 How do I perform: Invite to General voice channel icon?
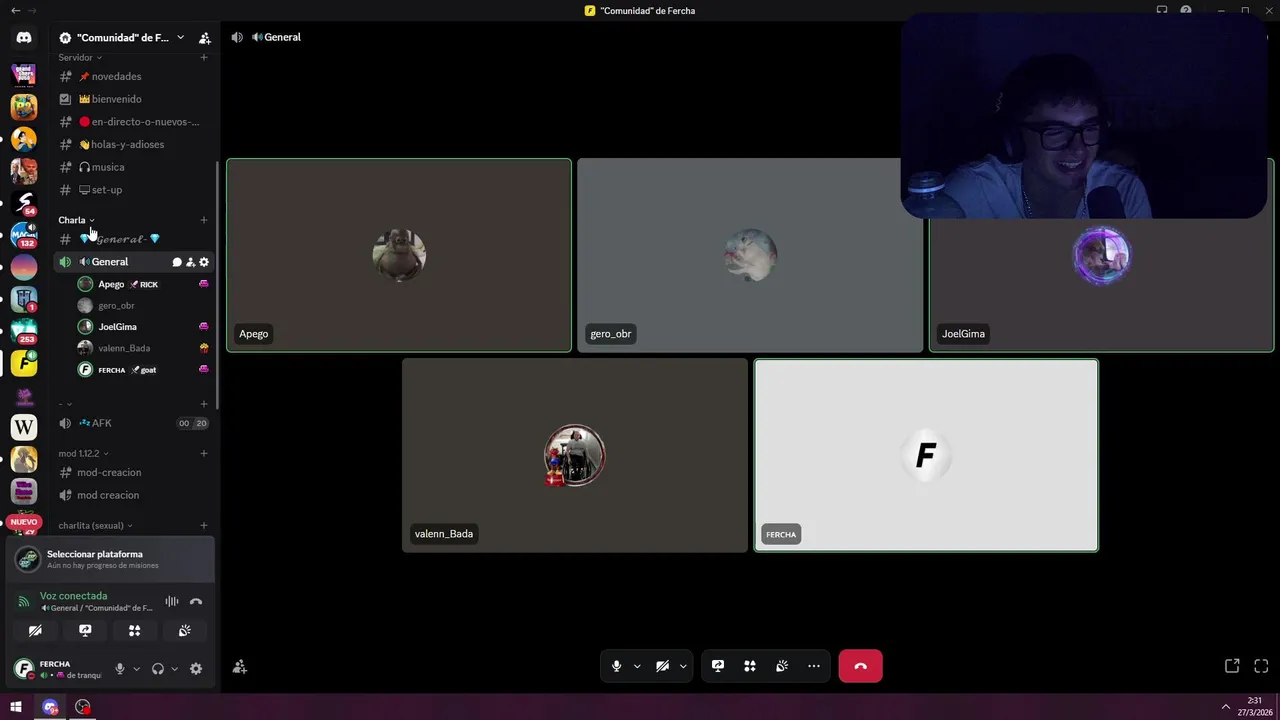190,262
